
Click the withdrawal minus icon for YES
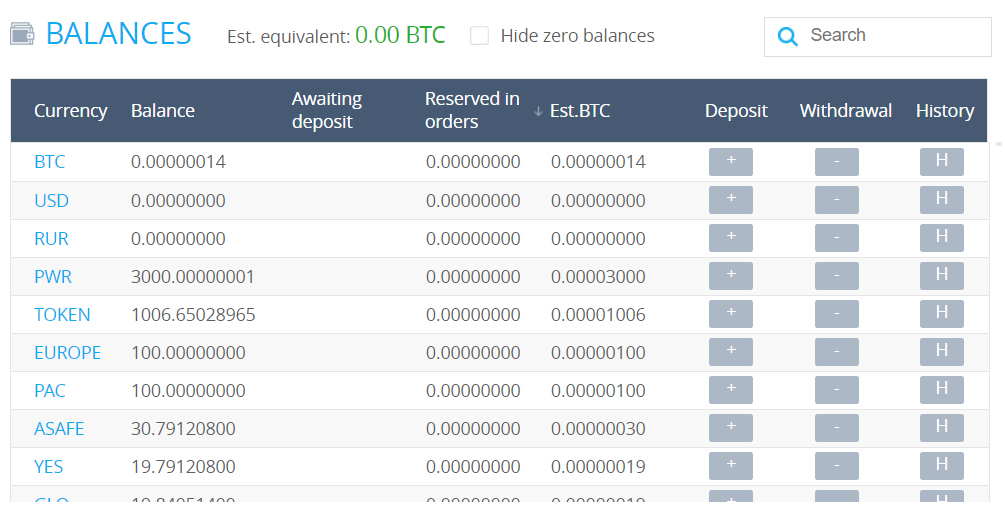[836, 466]
